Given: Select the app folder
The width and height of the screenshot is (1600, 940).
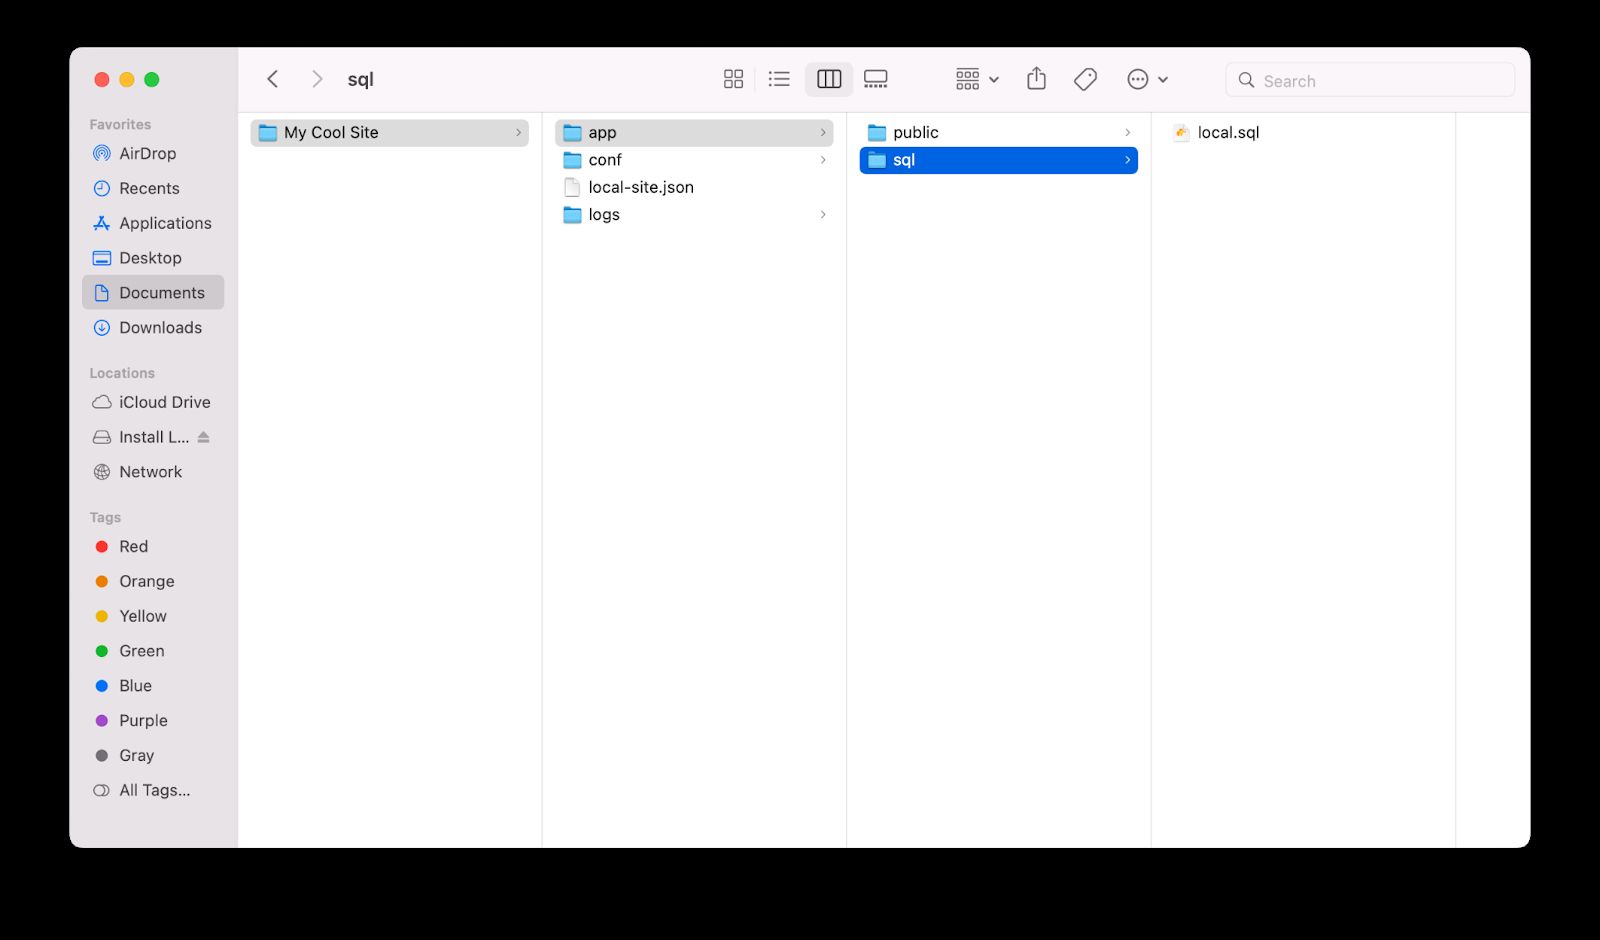Looking at the screenshot, I should 694,132.
